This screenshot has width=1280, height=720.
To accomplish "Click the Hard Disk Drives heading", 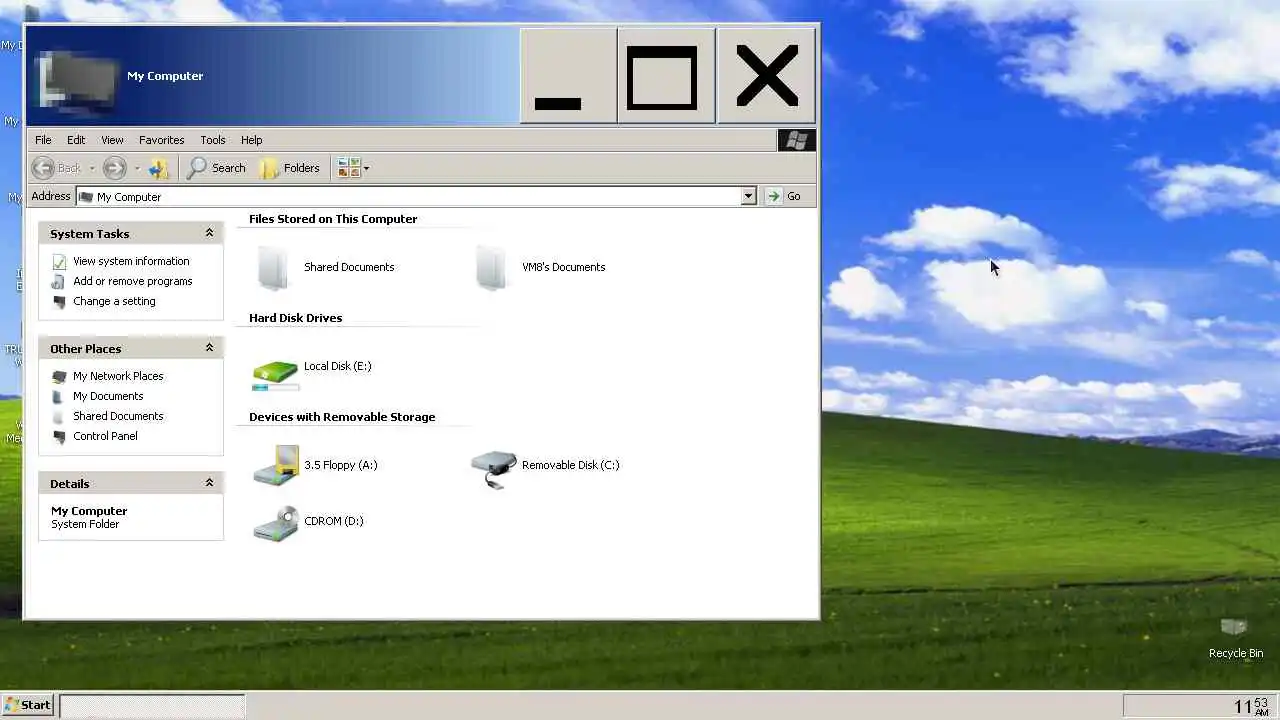I will point(295,318).
